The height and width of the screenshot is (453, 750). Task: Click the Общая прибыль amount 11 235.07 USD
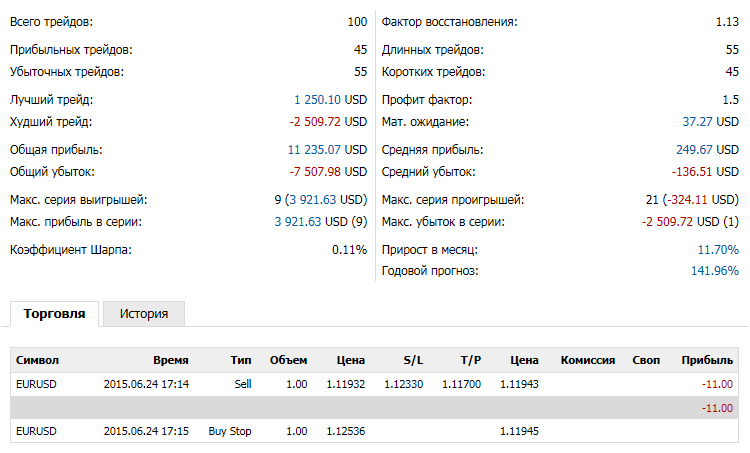328,150
